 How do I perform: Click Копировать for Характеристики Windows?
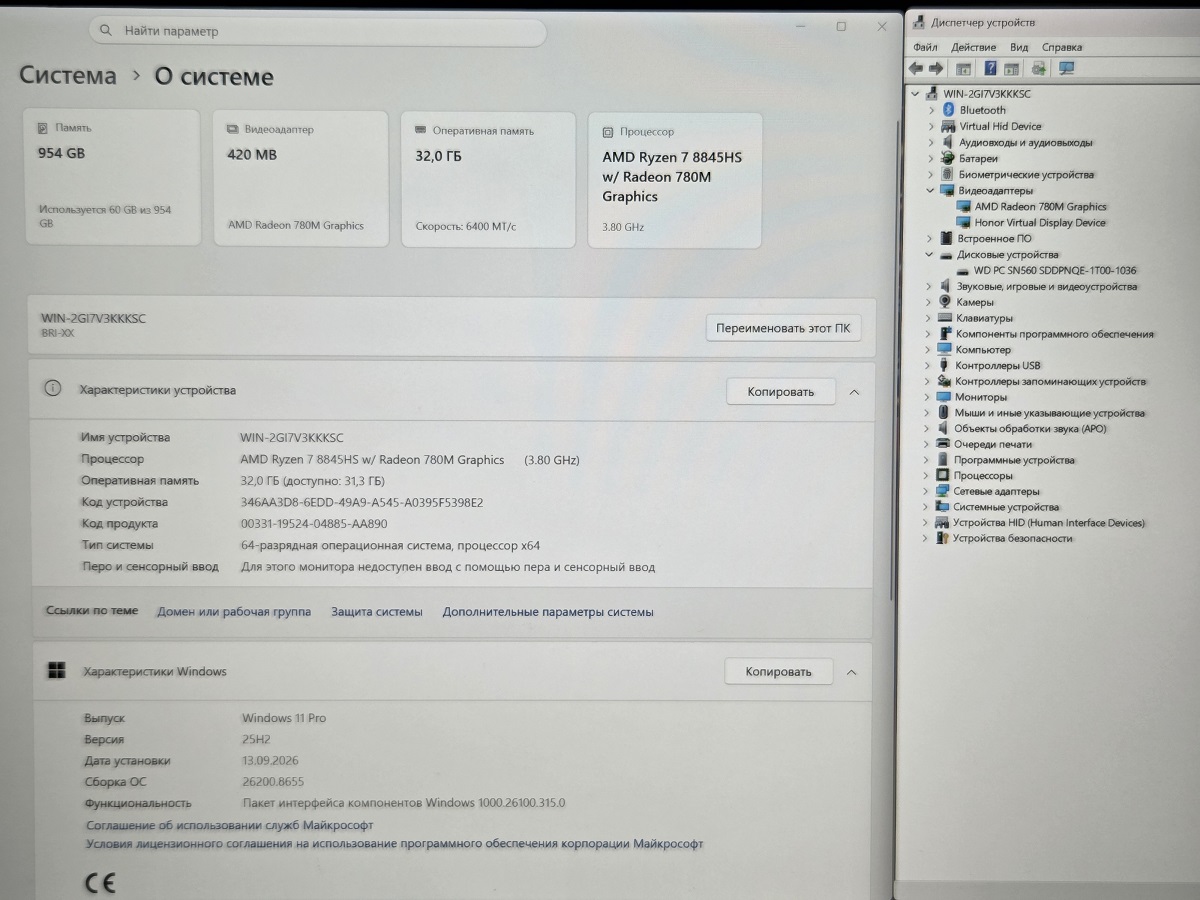[778, 672]
